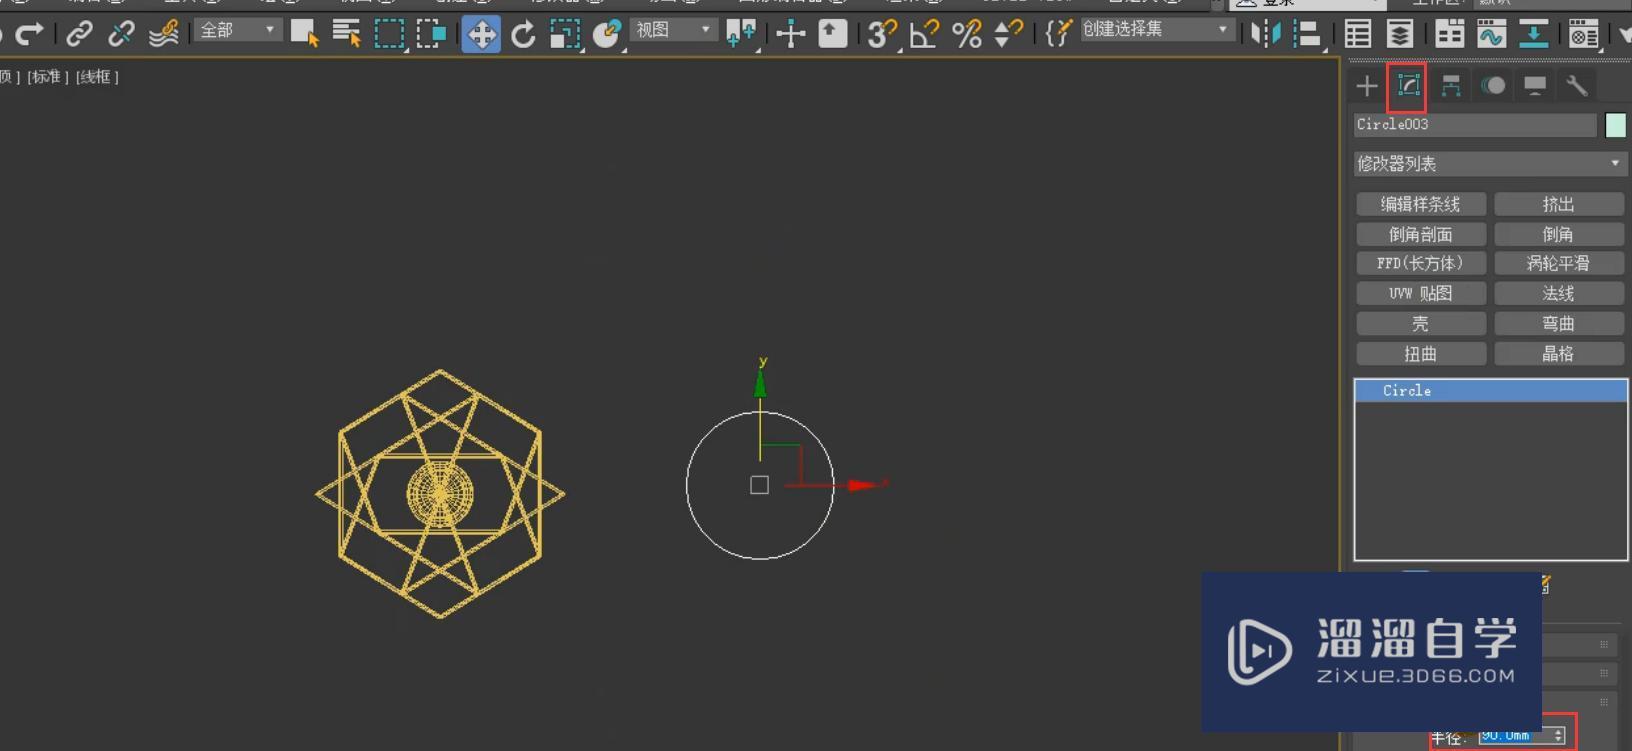The height and width of the screenshot is (751, 1632).
Task: Open the 全部 selection filter dropdown
Action: pos(237,30)
